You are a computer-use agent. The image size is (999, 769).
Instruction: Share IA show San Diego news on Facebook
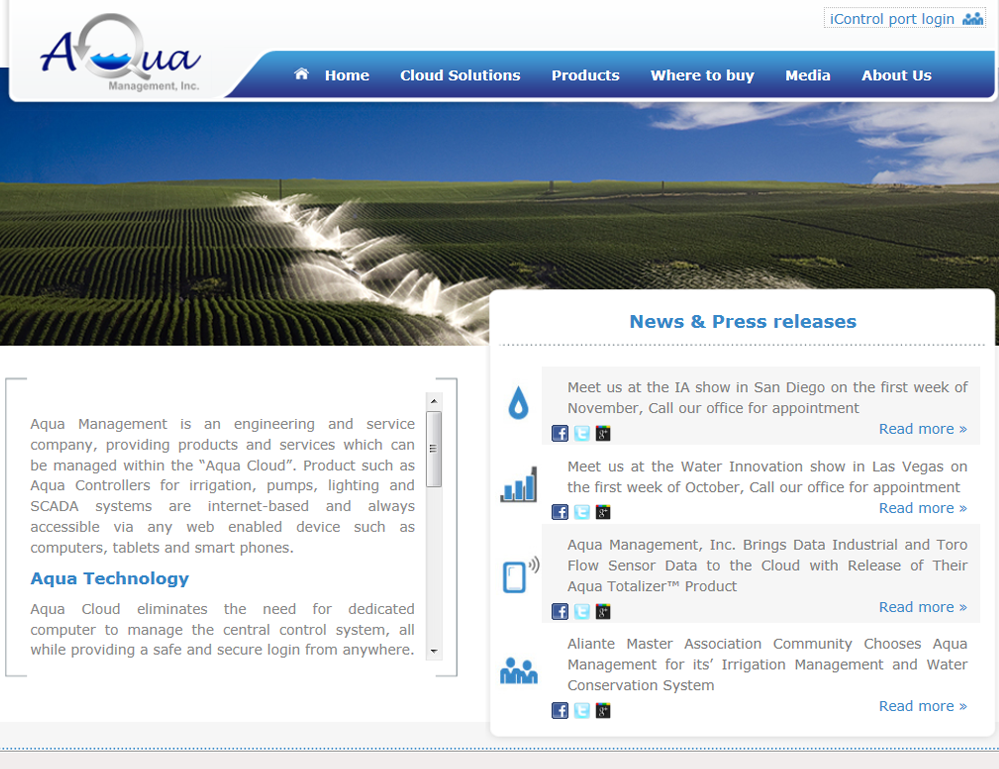[x=560, y=434]
